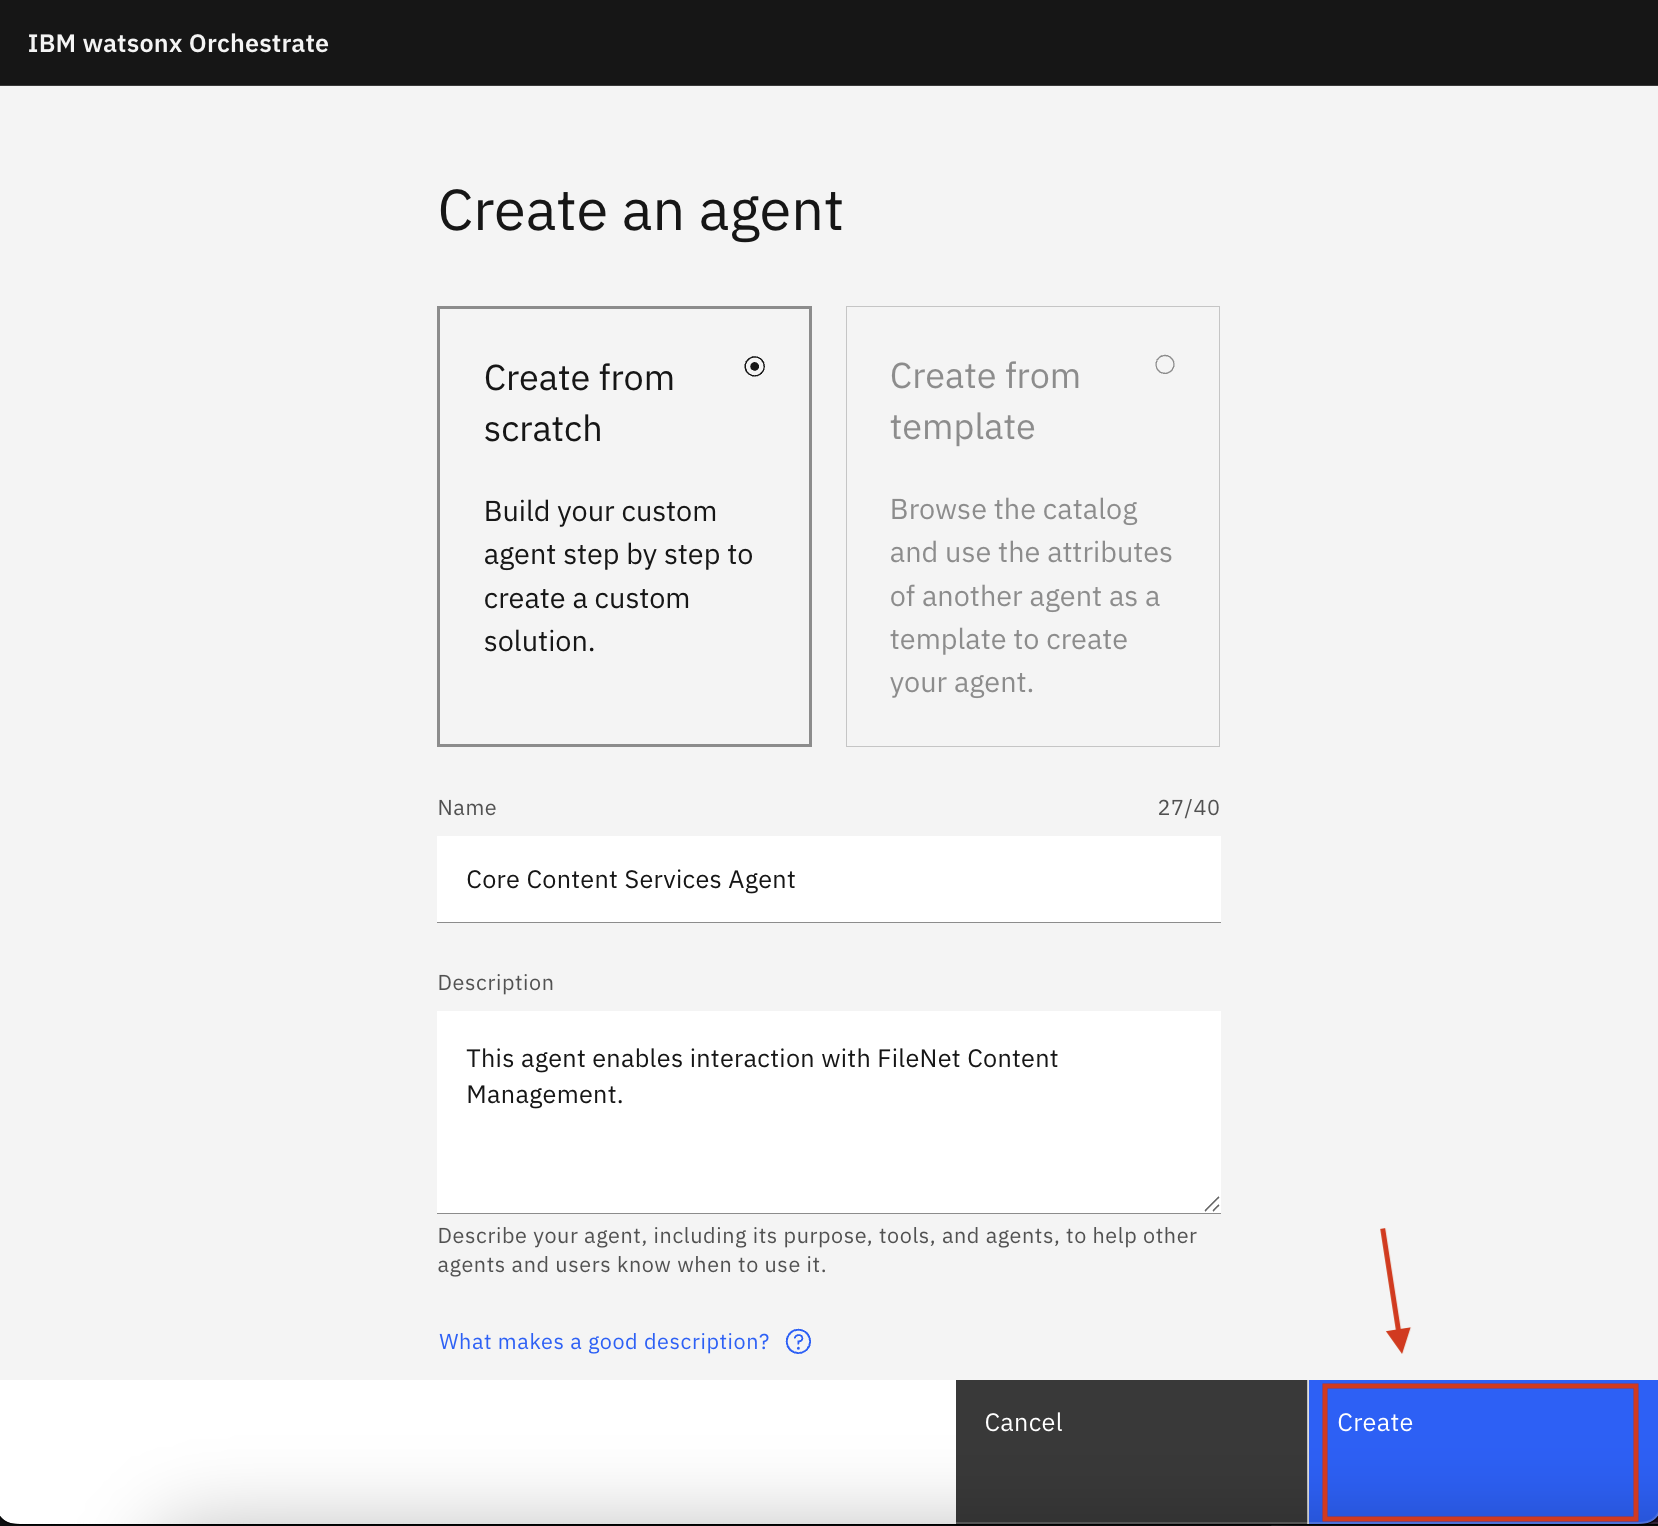Click inside the Description textarea
Screen dimensions: 1658x1526
tap(828, 1110)
